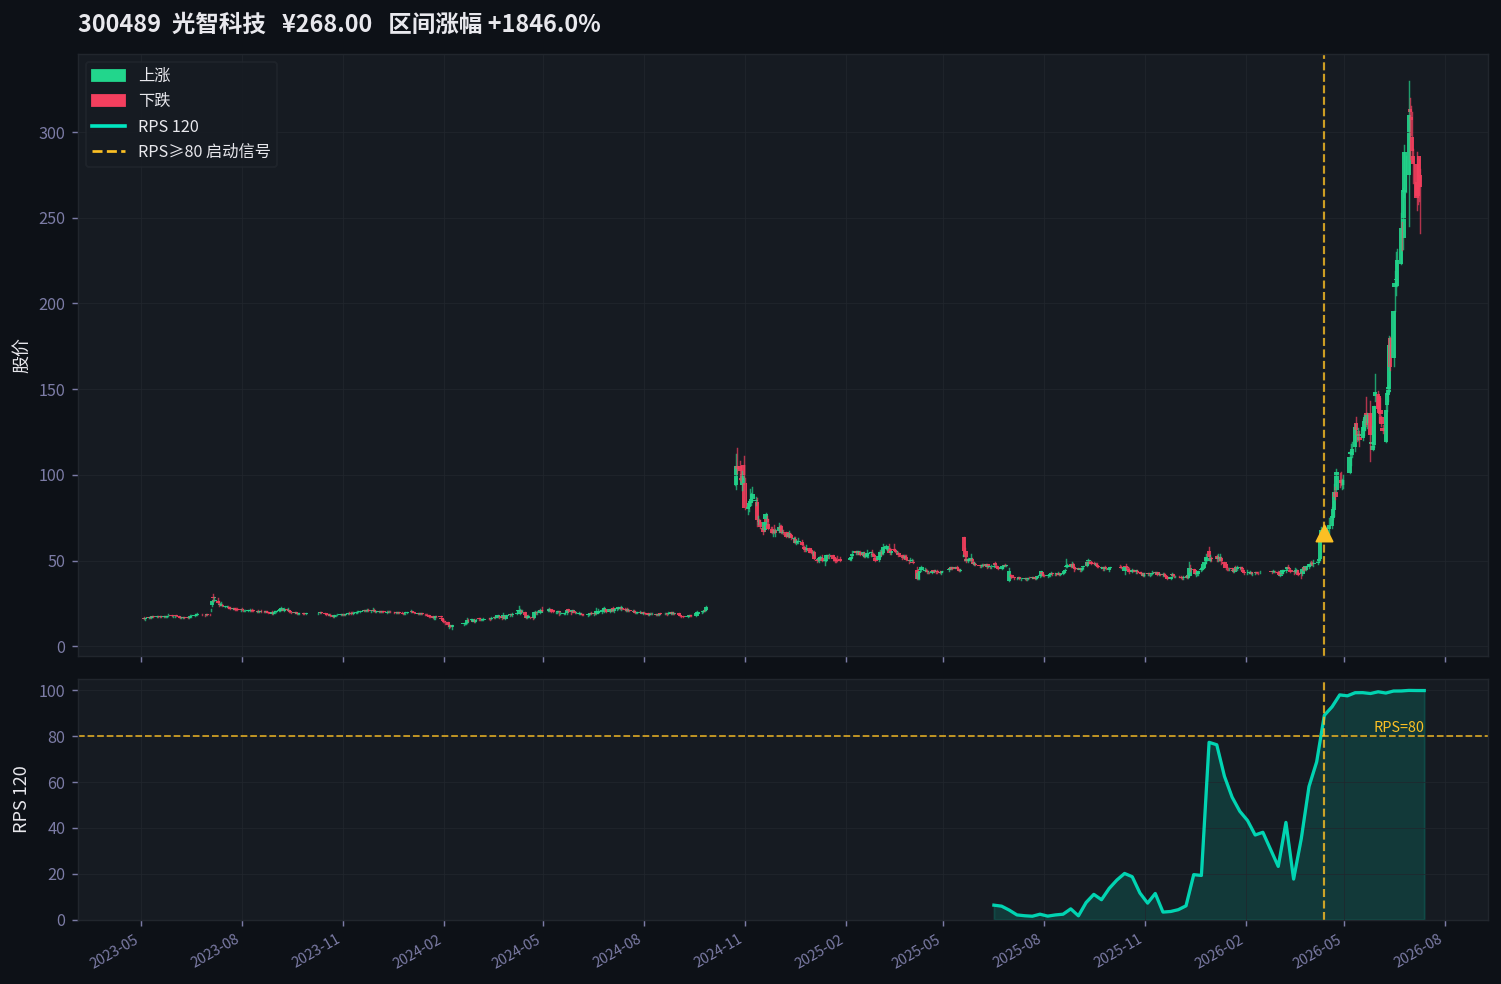This screenshot has height=984, width=1501.
Task: Click the 区间涨幅 +1846.0% text
Action: click(494, 23)
